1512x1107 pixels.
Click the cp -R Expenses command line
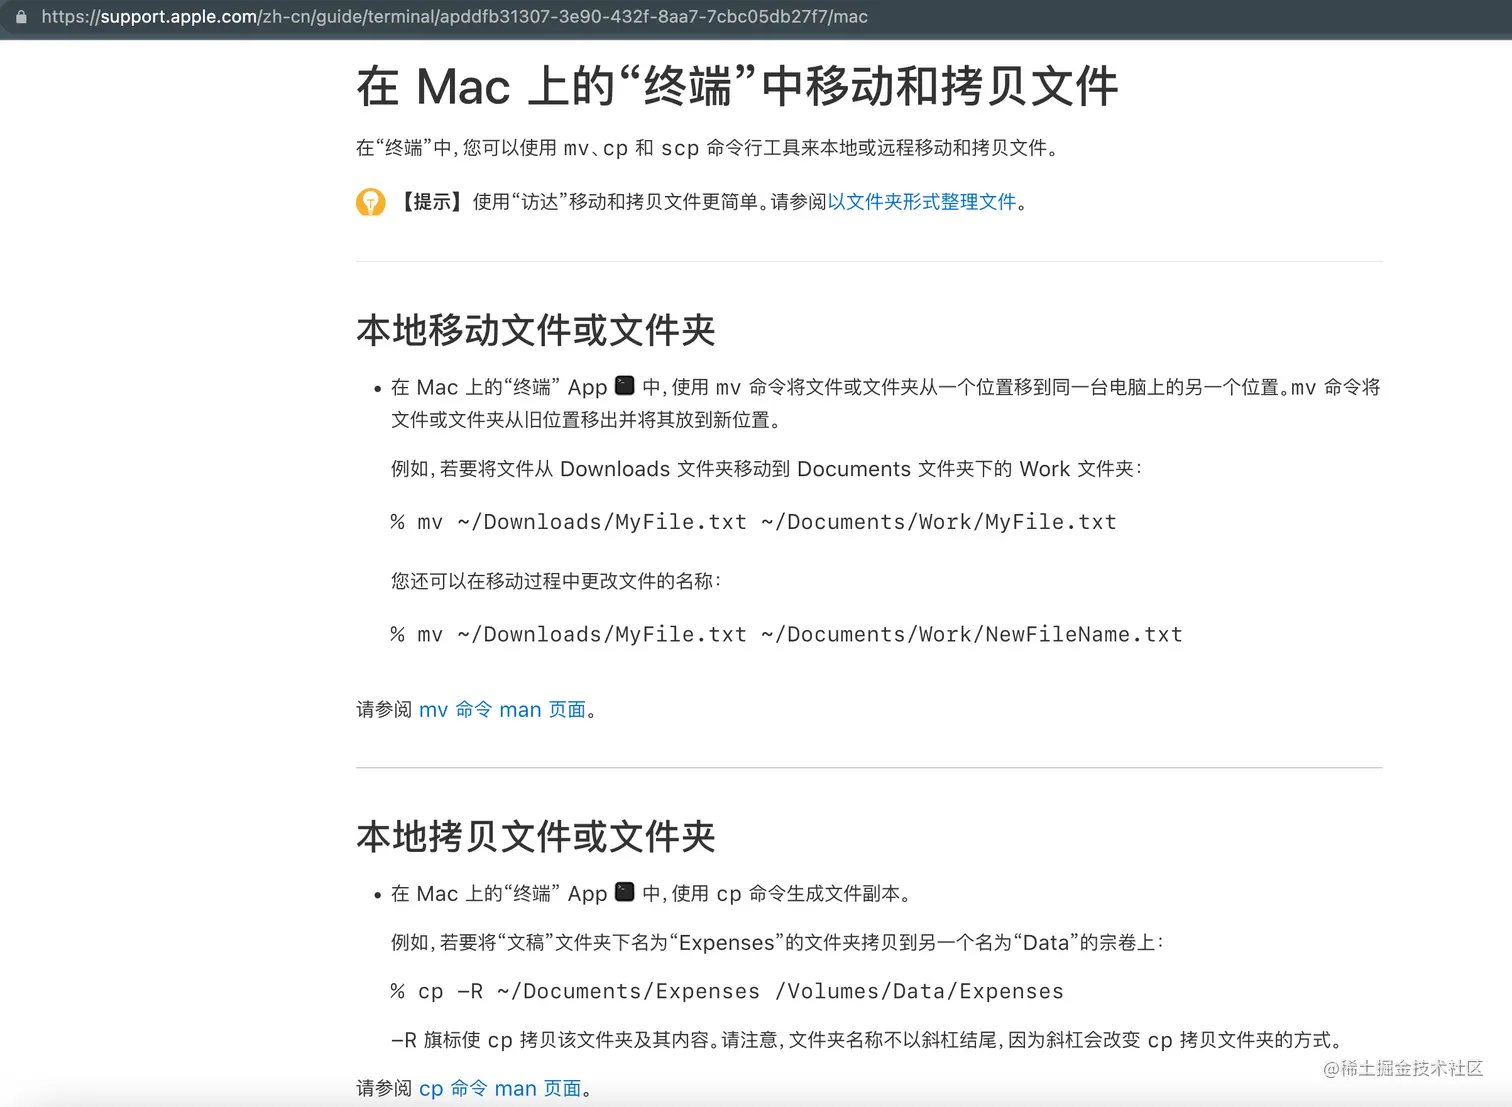click(727, 991)
